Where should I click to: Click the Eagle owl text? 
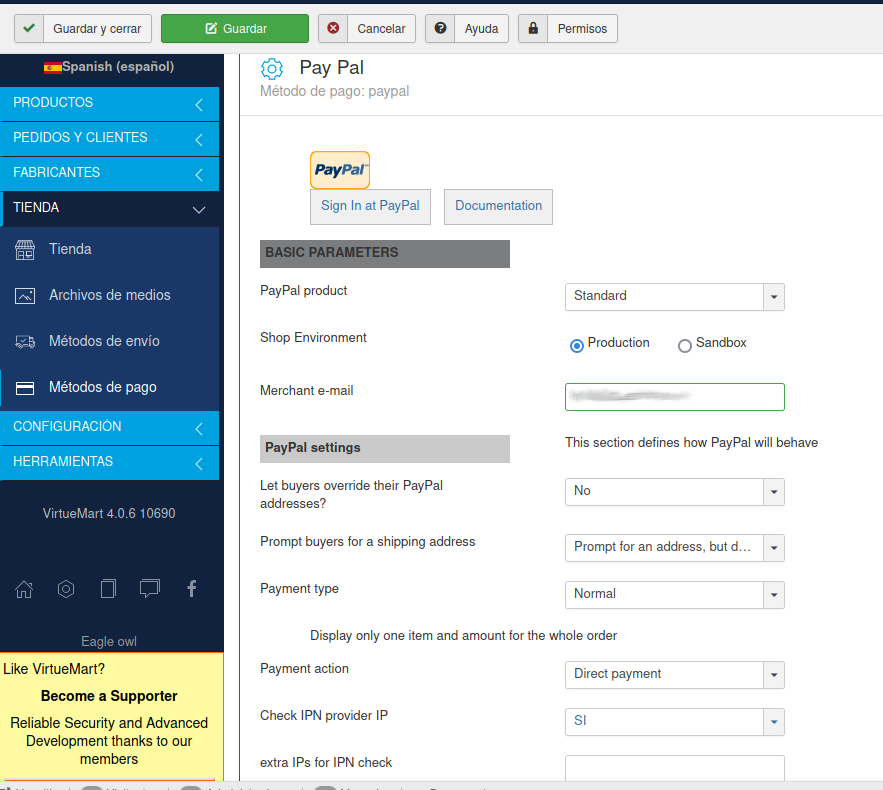coord(109,642)
